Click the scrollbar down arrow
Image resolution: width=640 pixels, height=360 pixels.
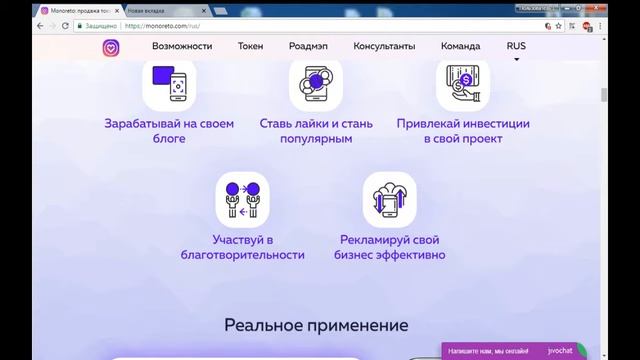point(604,356)
